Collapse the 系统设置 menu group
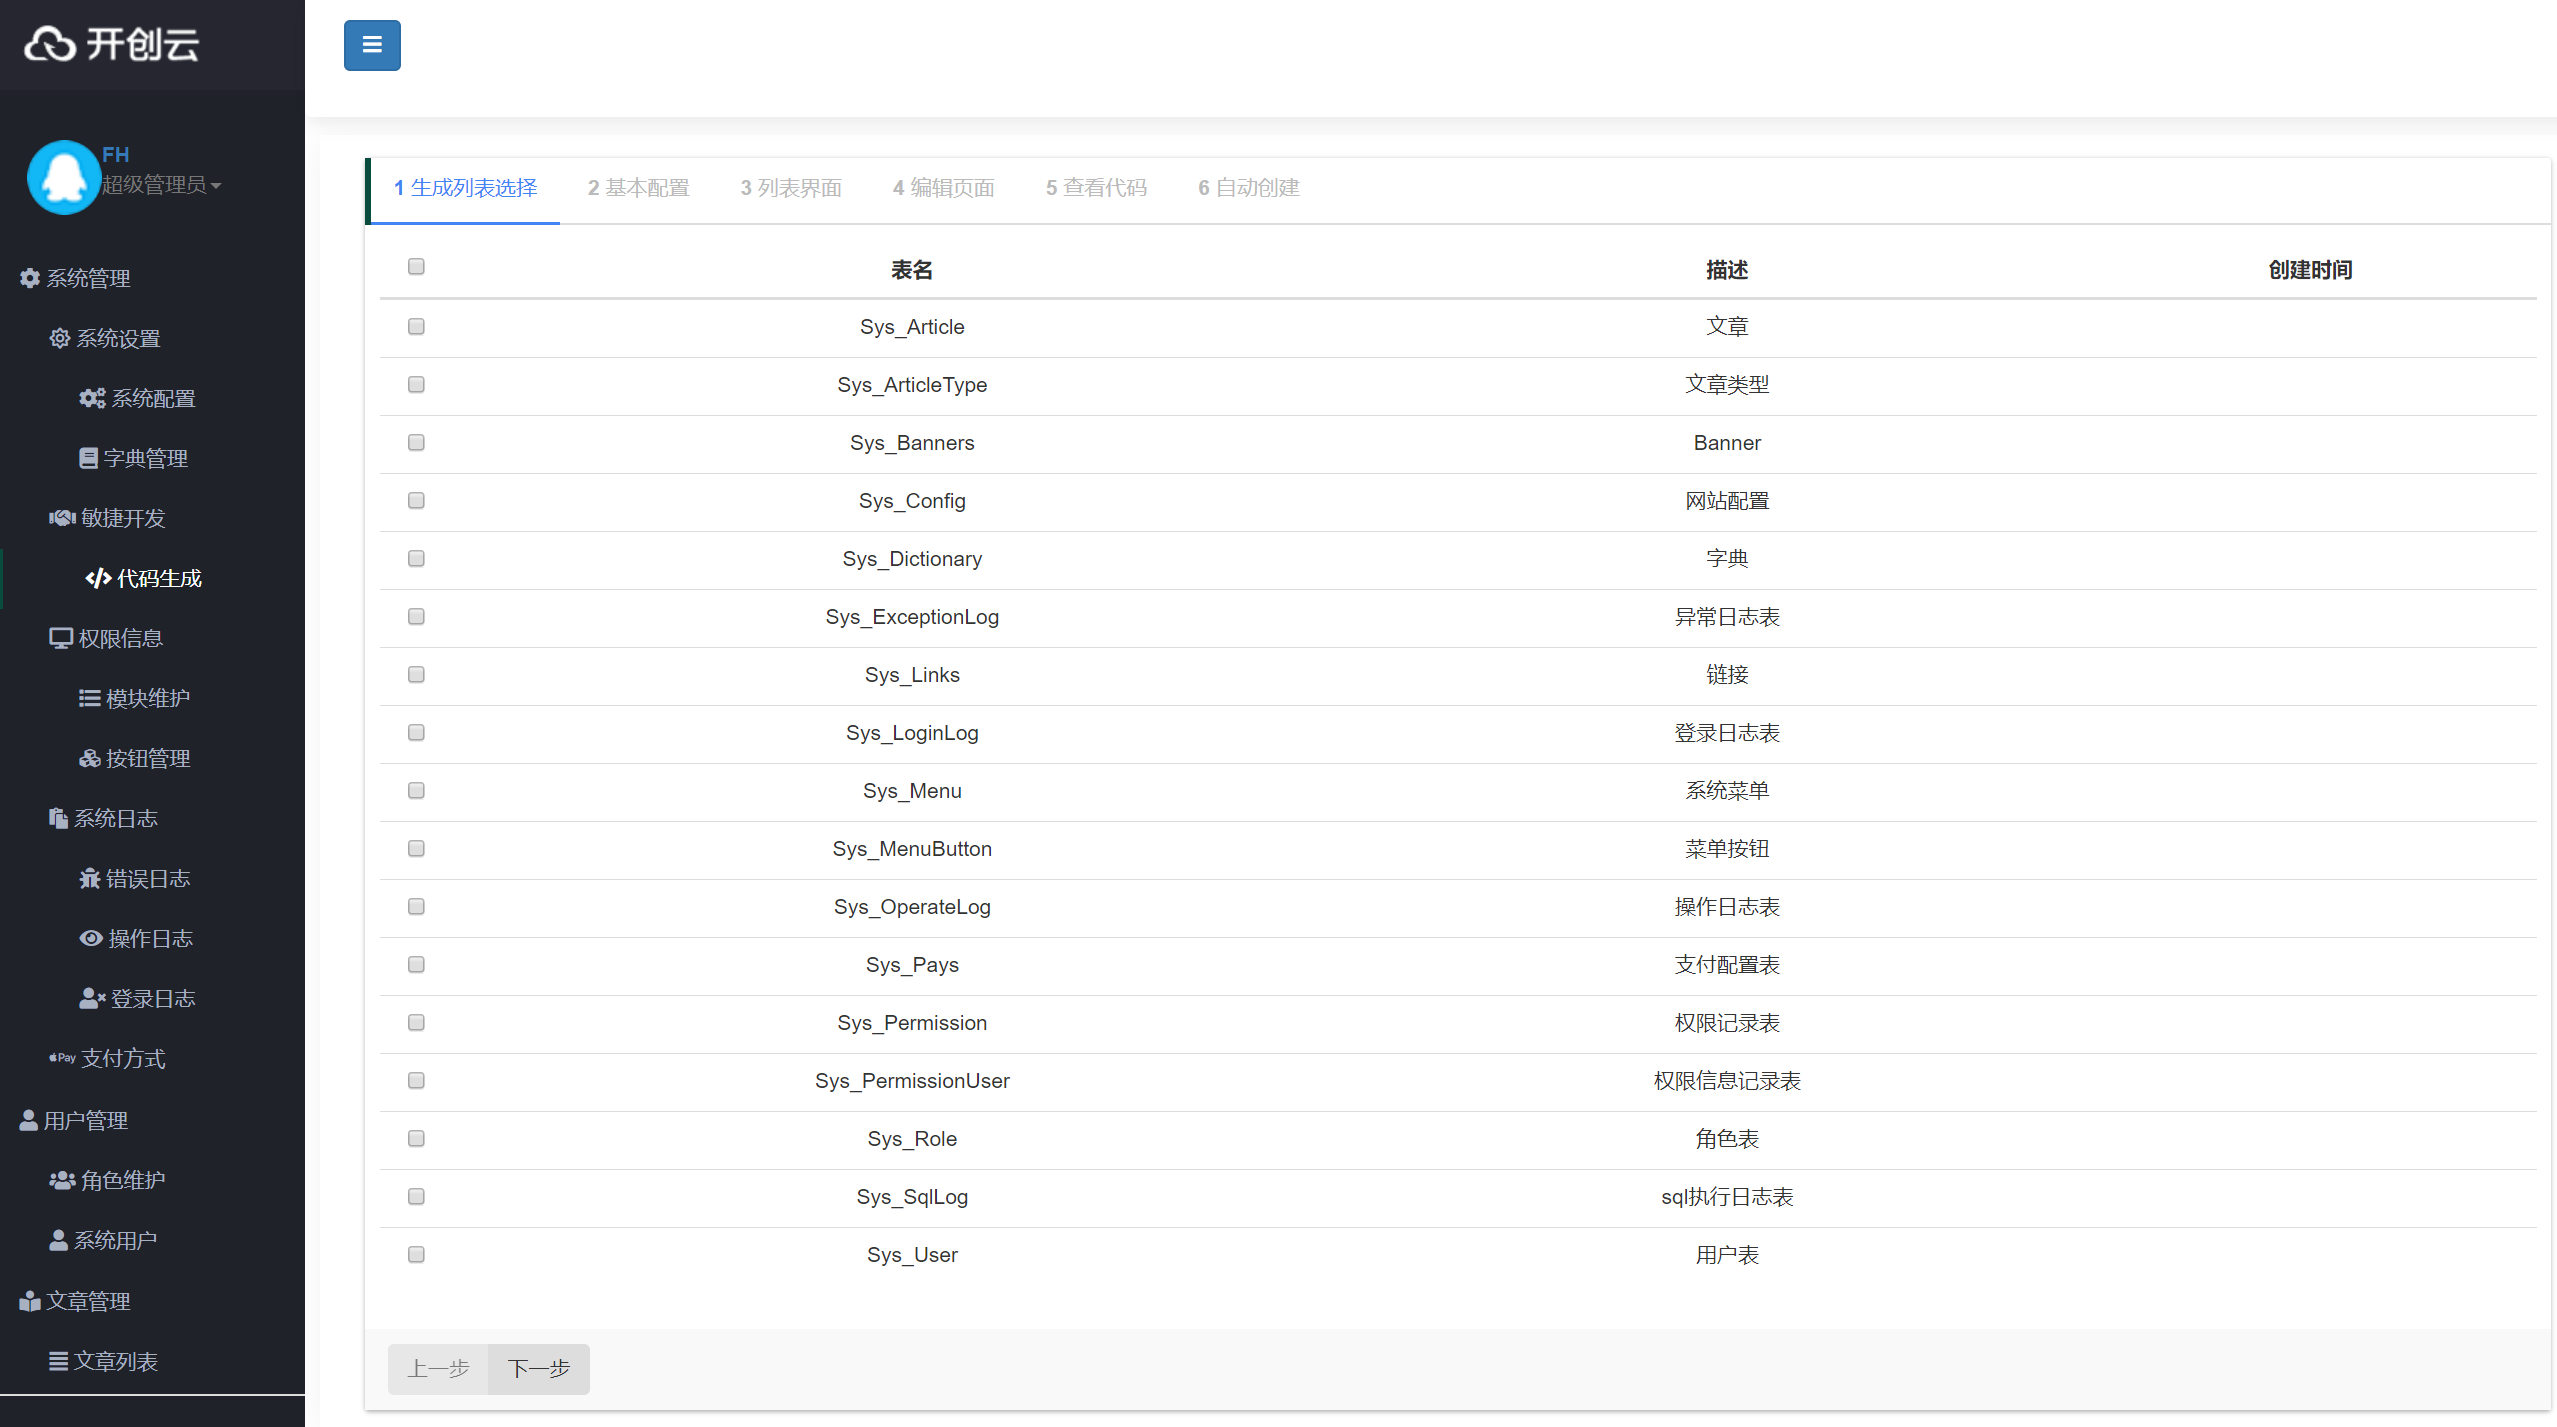2557x1427 pixels. (118, 338)
